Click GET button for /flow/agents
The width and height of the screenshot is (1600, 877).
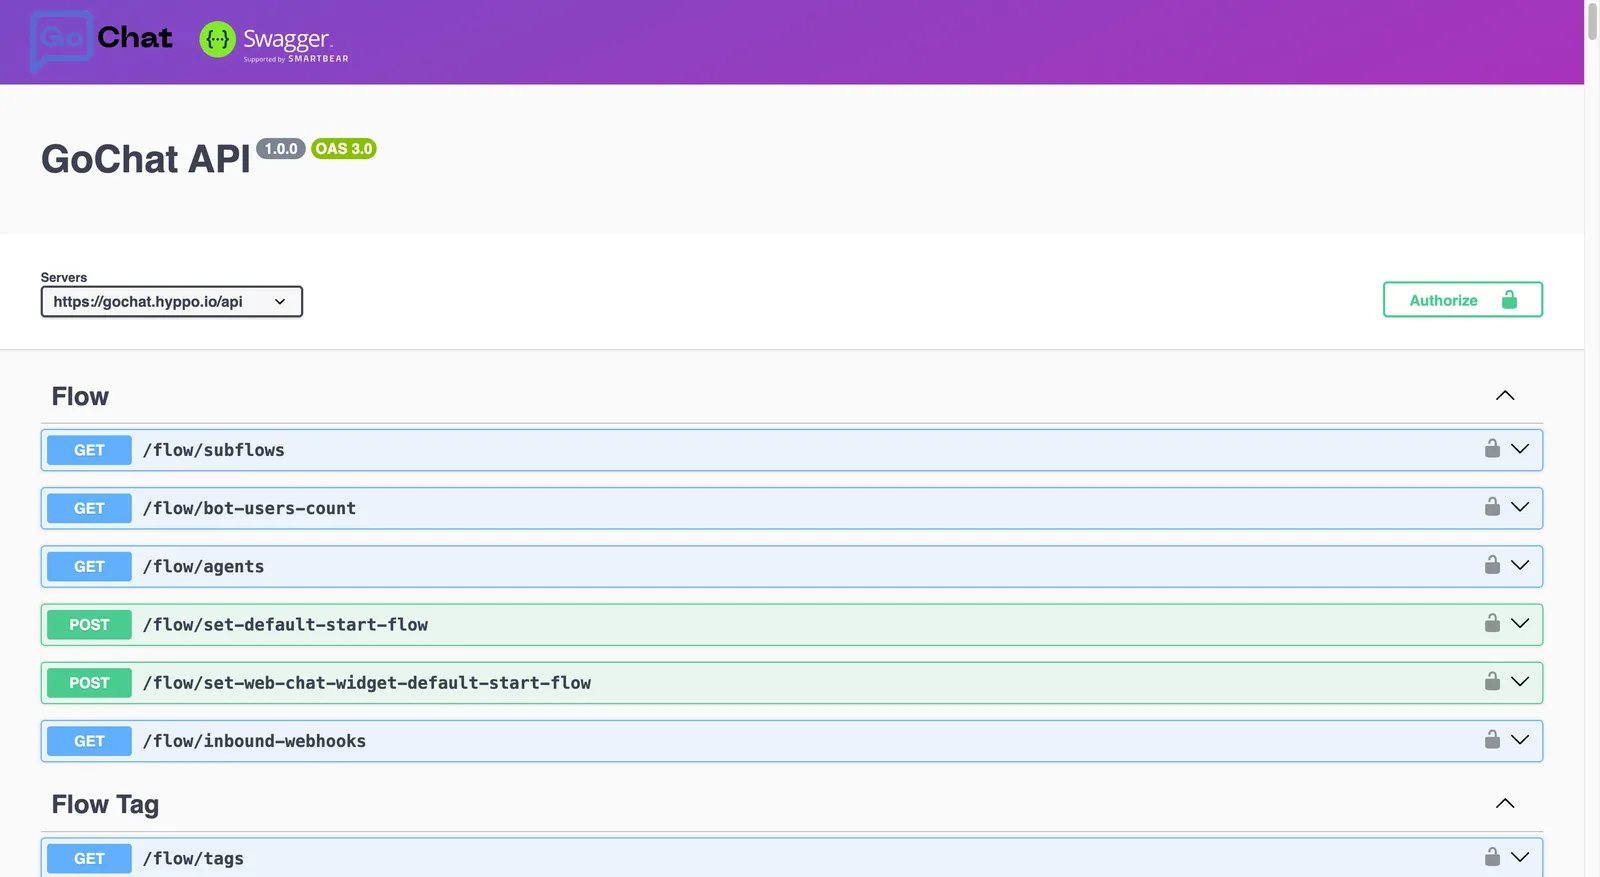89,566
